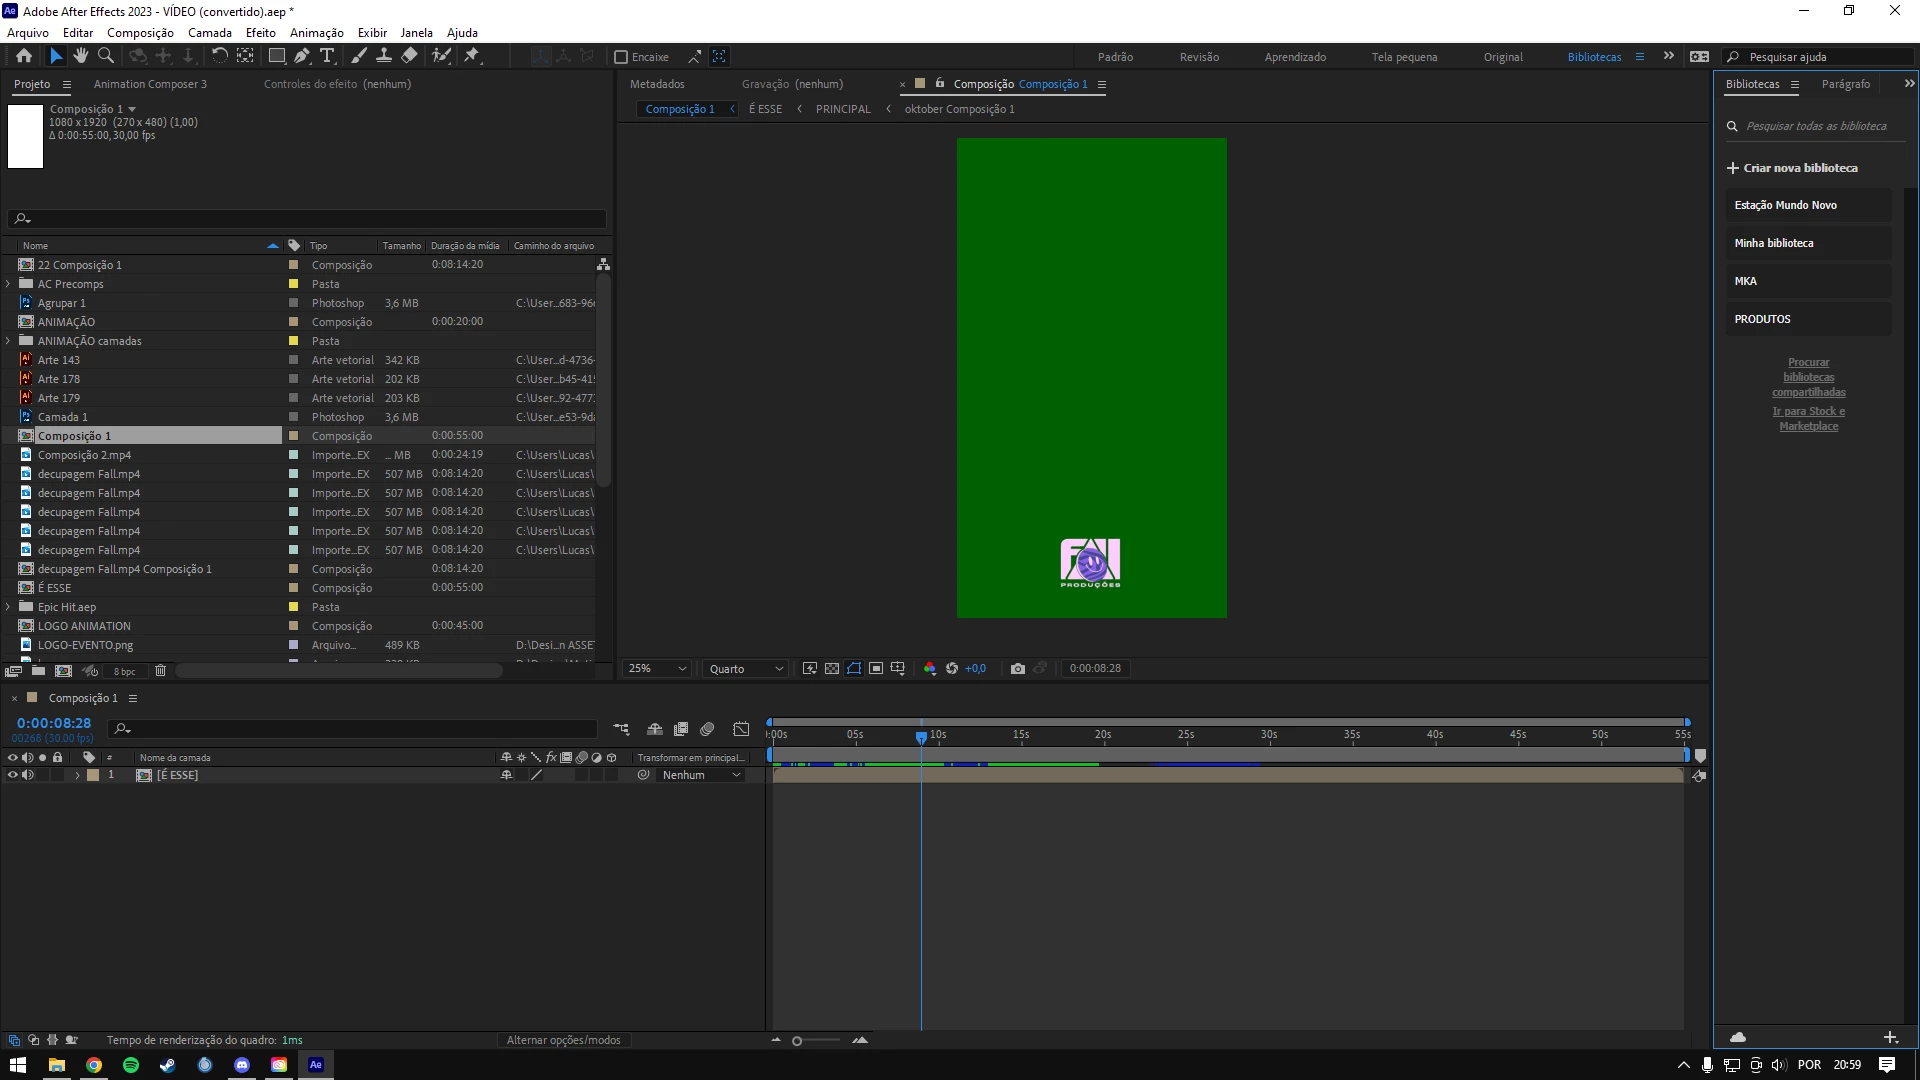Select the Puppet Pin tool
Screen dimensions: 1920x1080
click(472, 56)
